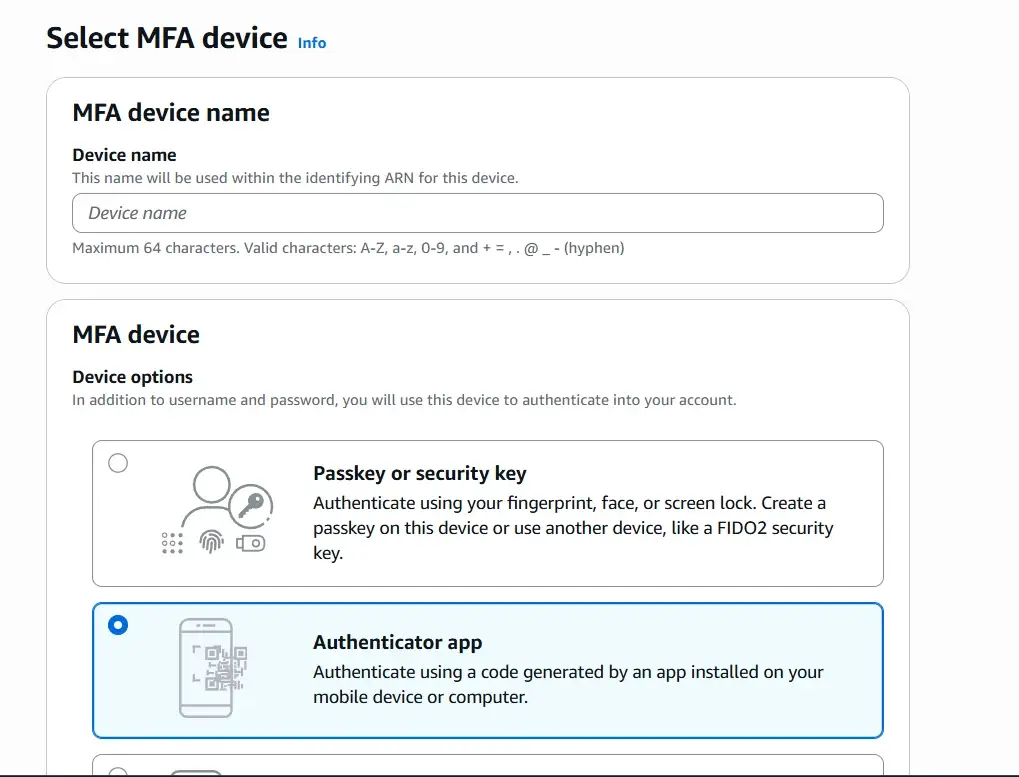1019x777 pixels.
Task: Click the Select MFA device page title
Action: point(166,37)
